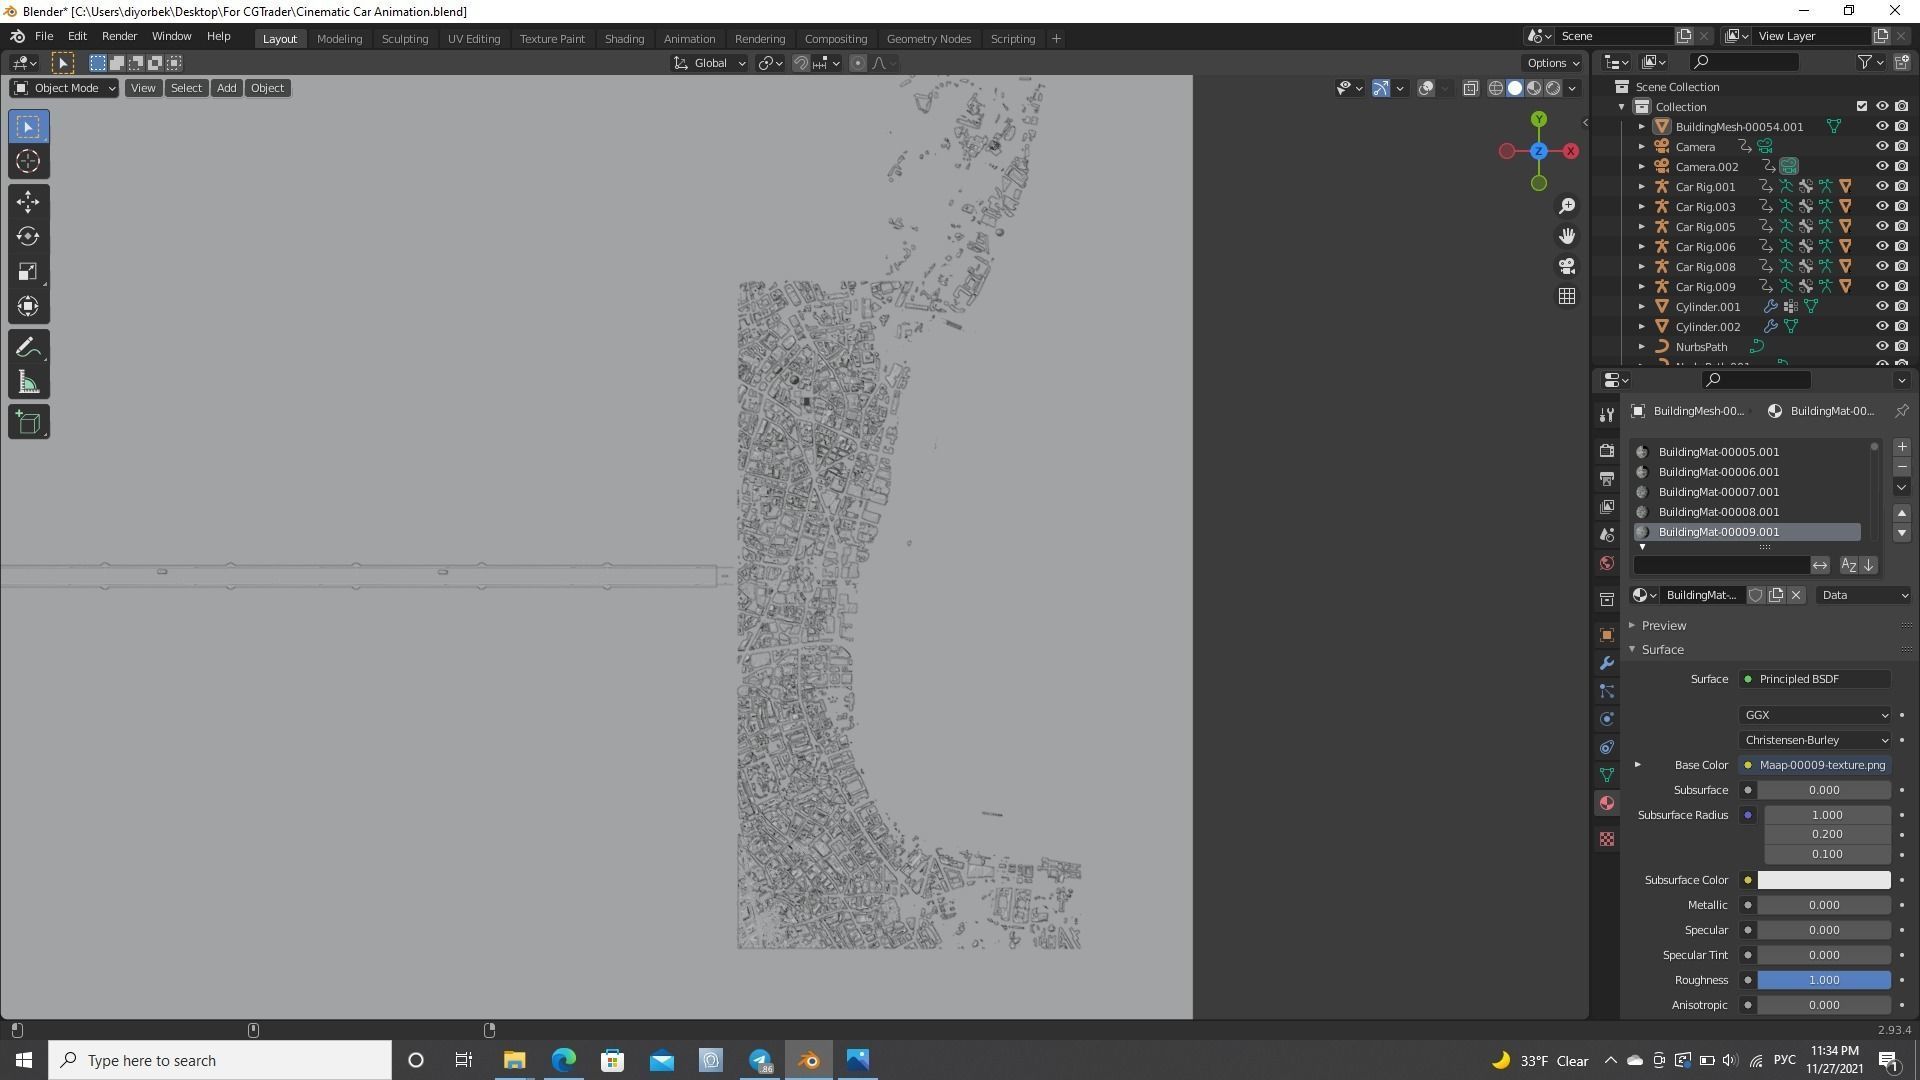
Task: Open the Render menu
Action: click(x=119, y=36)
